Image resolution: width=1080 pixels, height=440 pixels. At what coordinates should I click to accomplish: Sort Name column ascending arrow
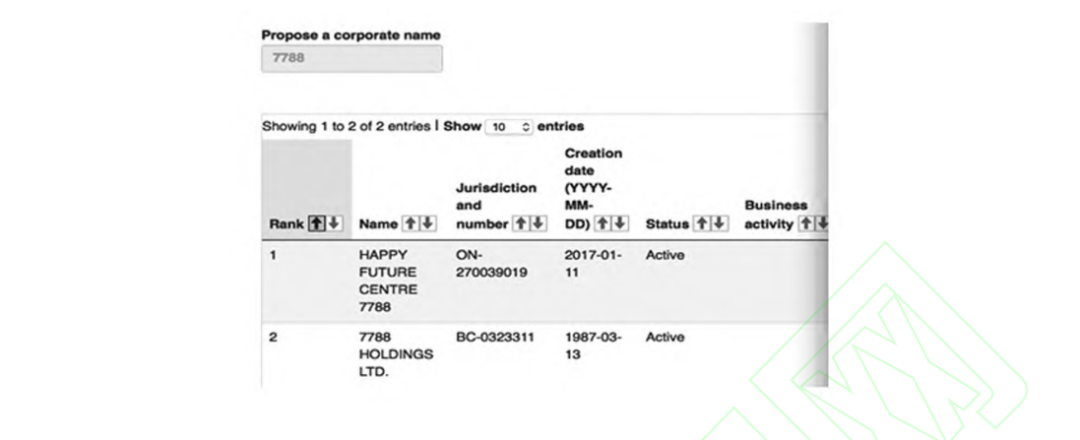(411, 224)
